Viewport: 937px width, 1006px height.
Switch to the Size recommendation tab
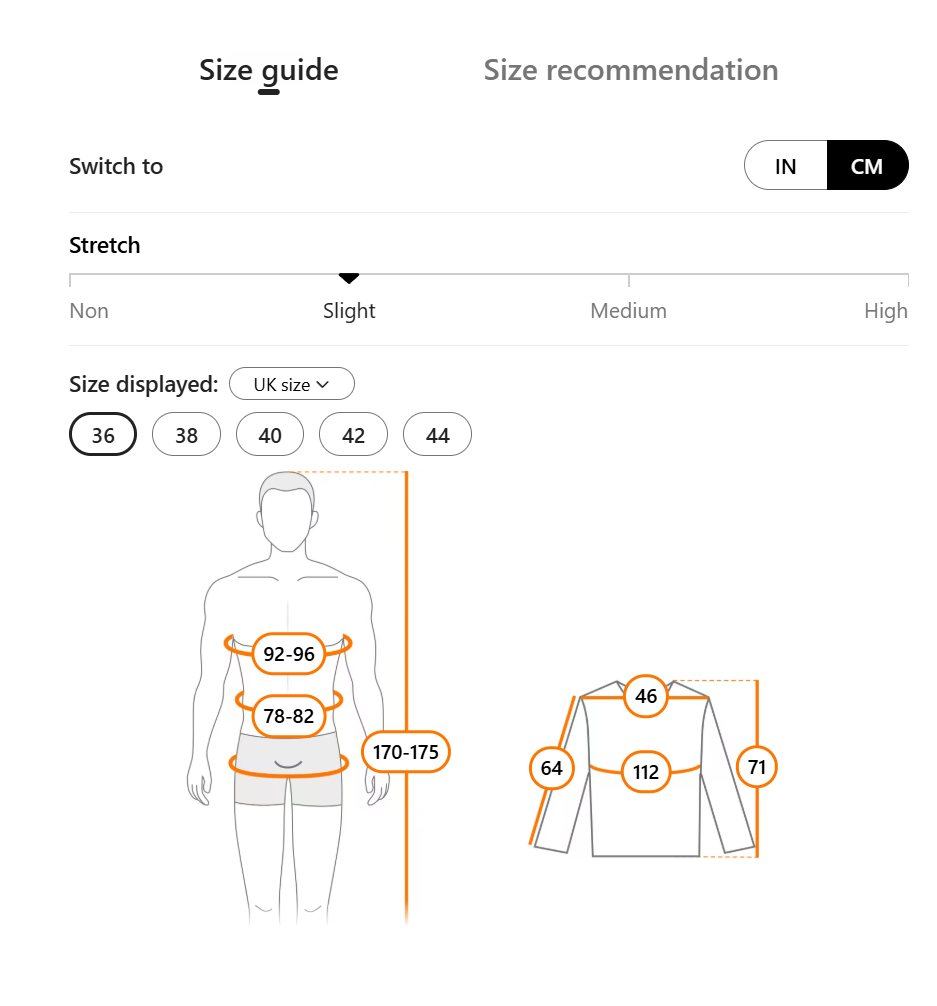click(x=630, y=70)
